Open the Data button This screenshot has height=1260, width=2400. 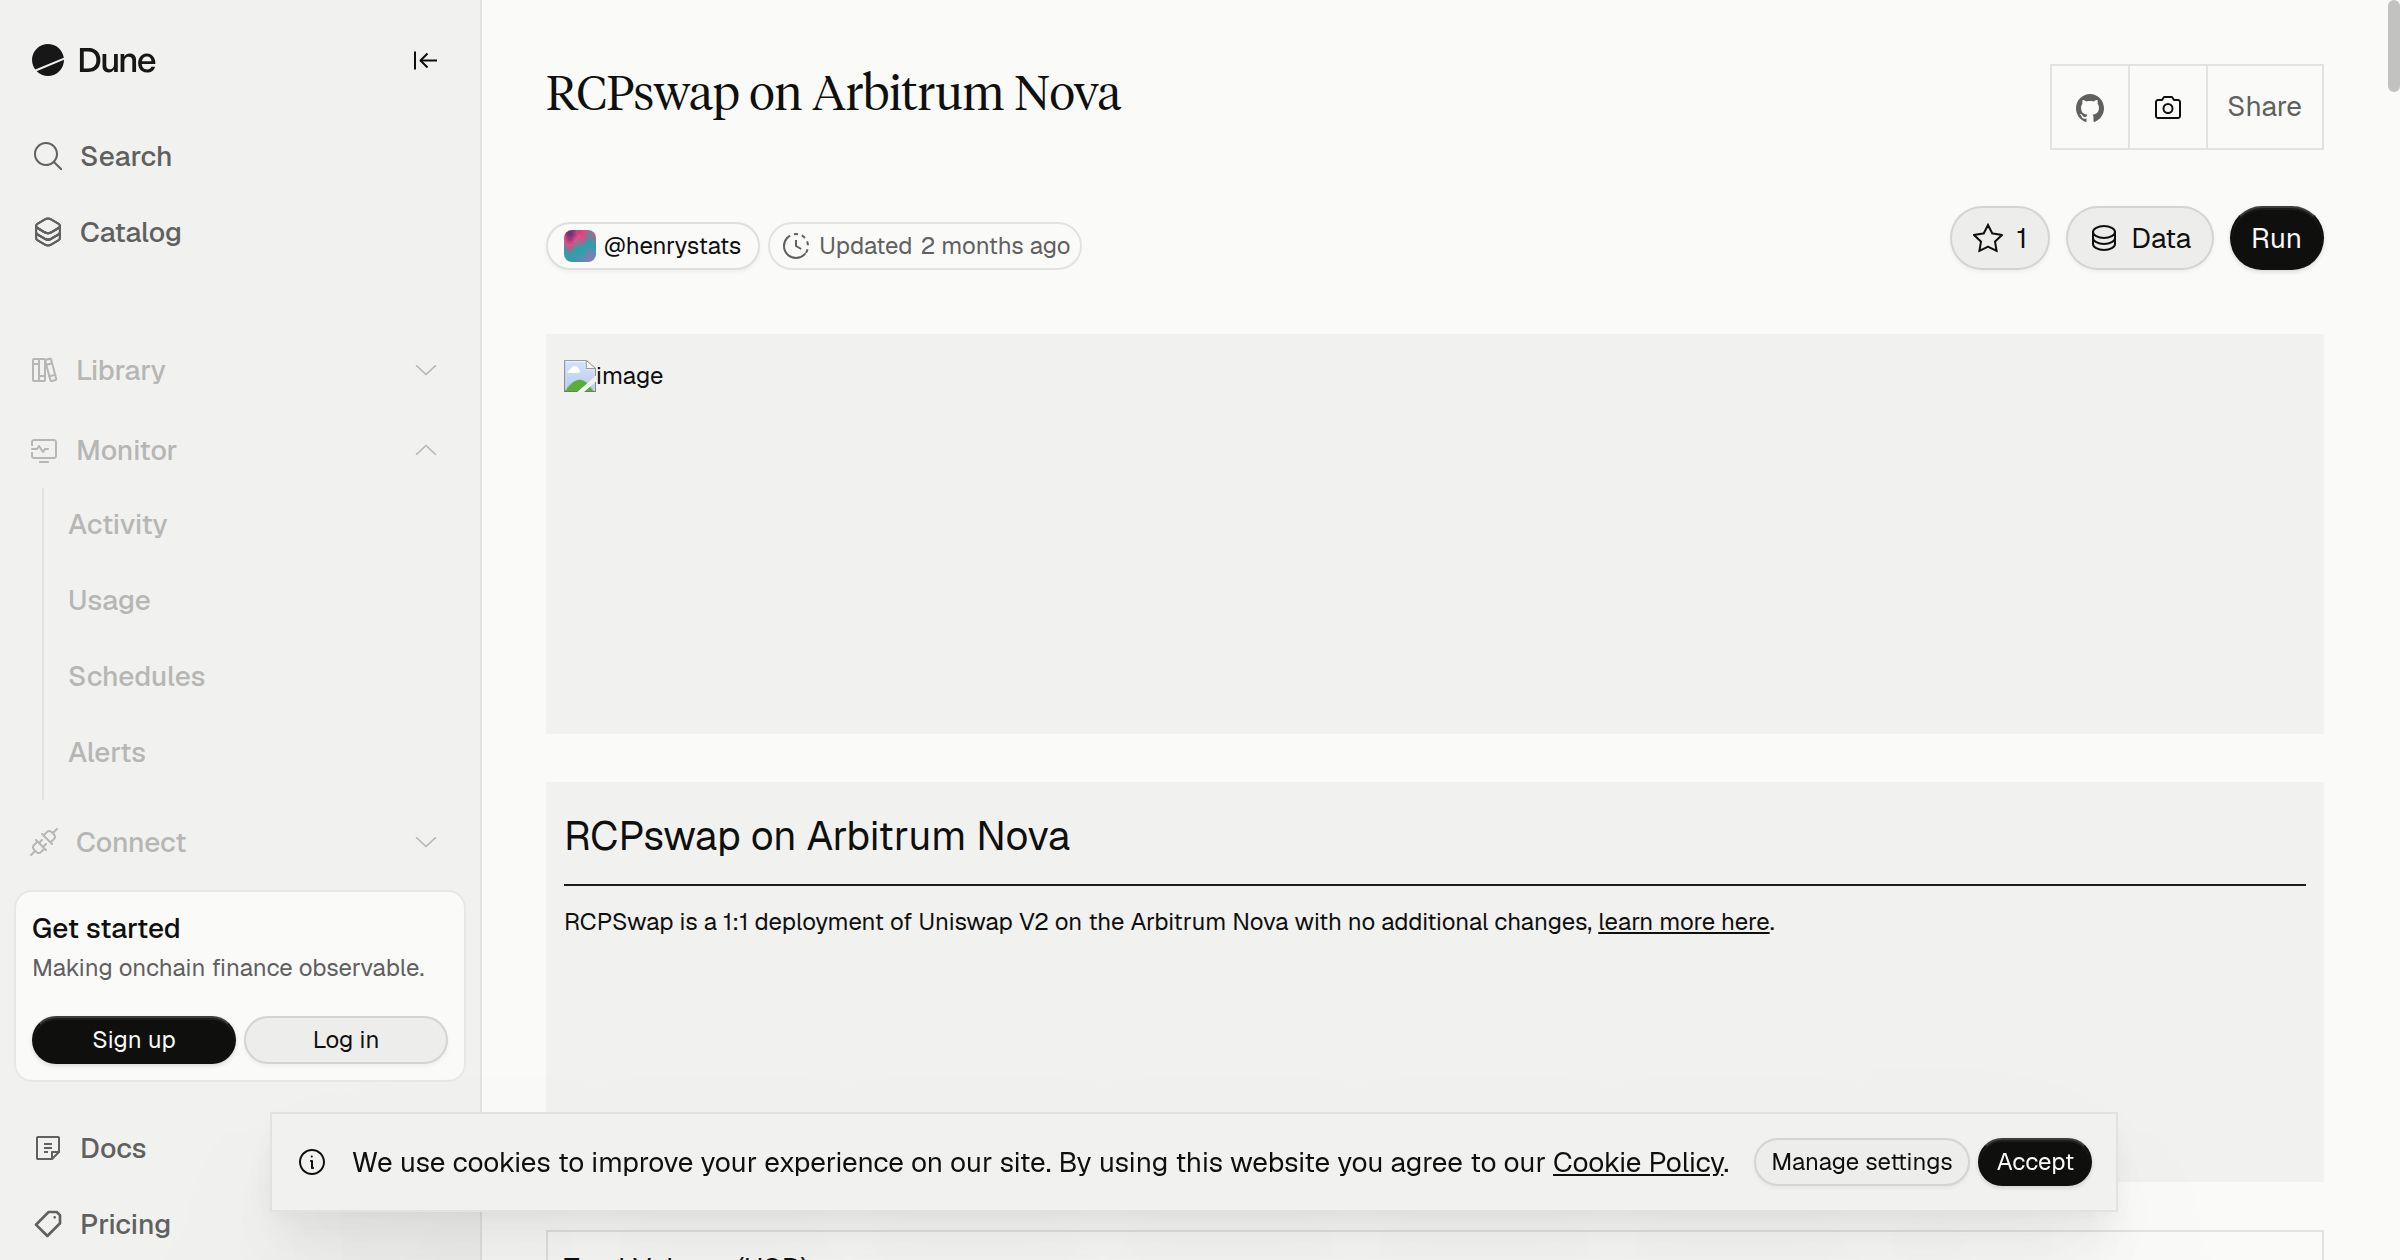tap(2140, 238)
